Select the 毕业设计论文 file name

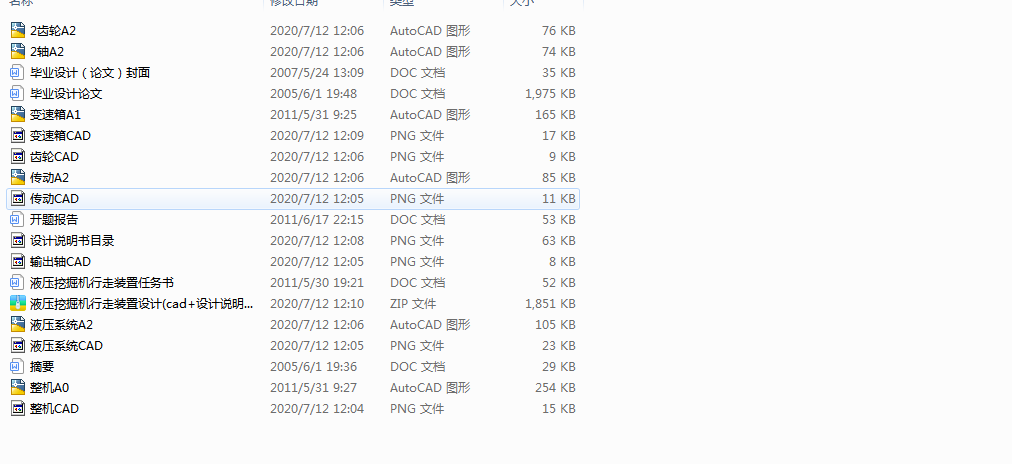[66, 94]
